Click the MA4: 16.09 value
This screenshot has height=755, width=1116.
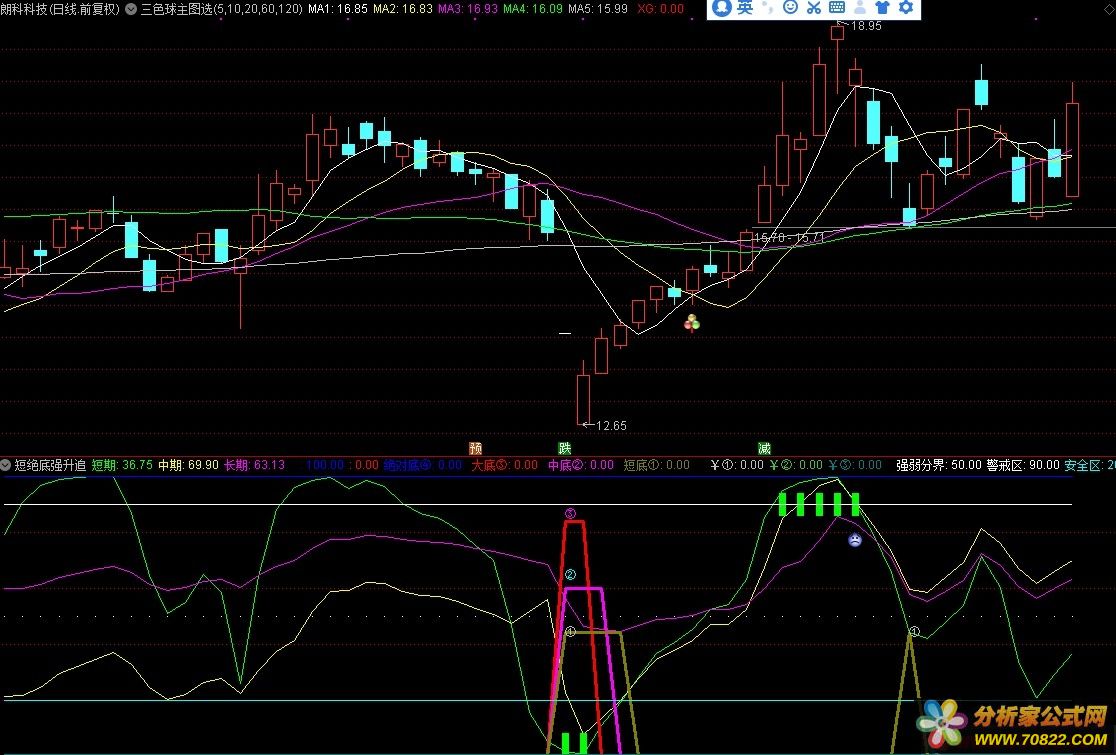point(532,9)
